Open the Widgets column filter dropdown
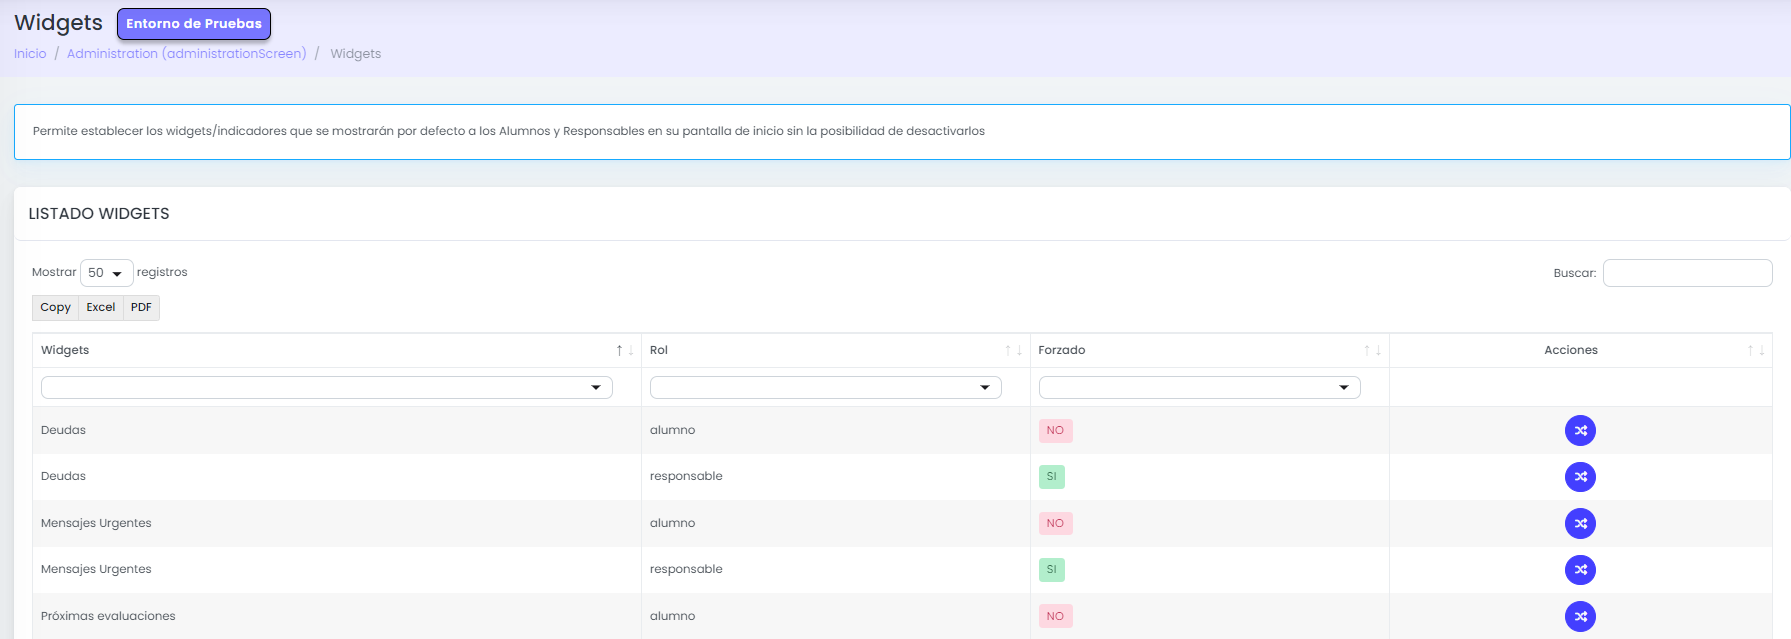Viewport: 1791px width, 639px height. 327,387
